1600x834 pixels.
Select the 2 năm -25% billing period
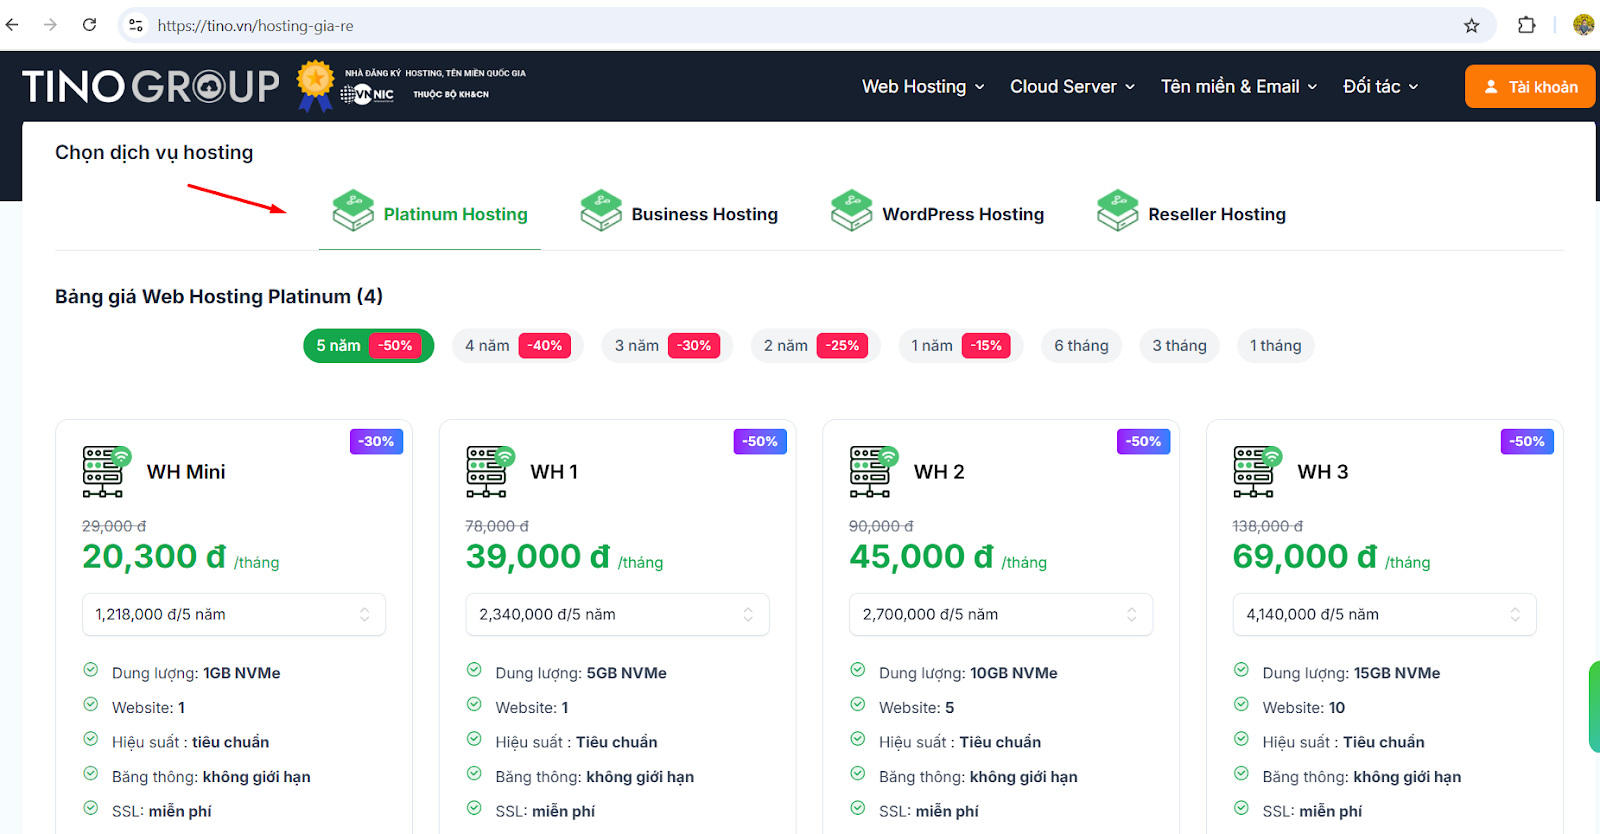[x=815, y=346]
